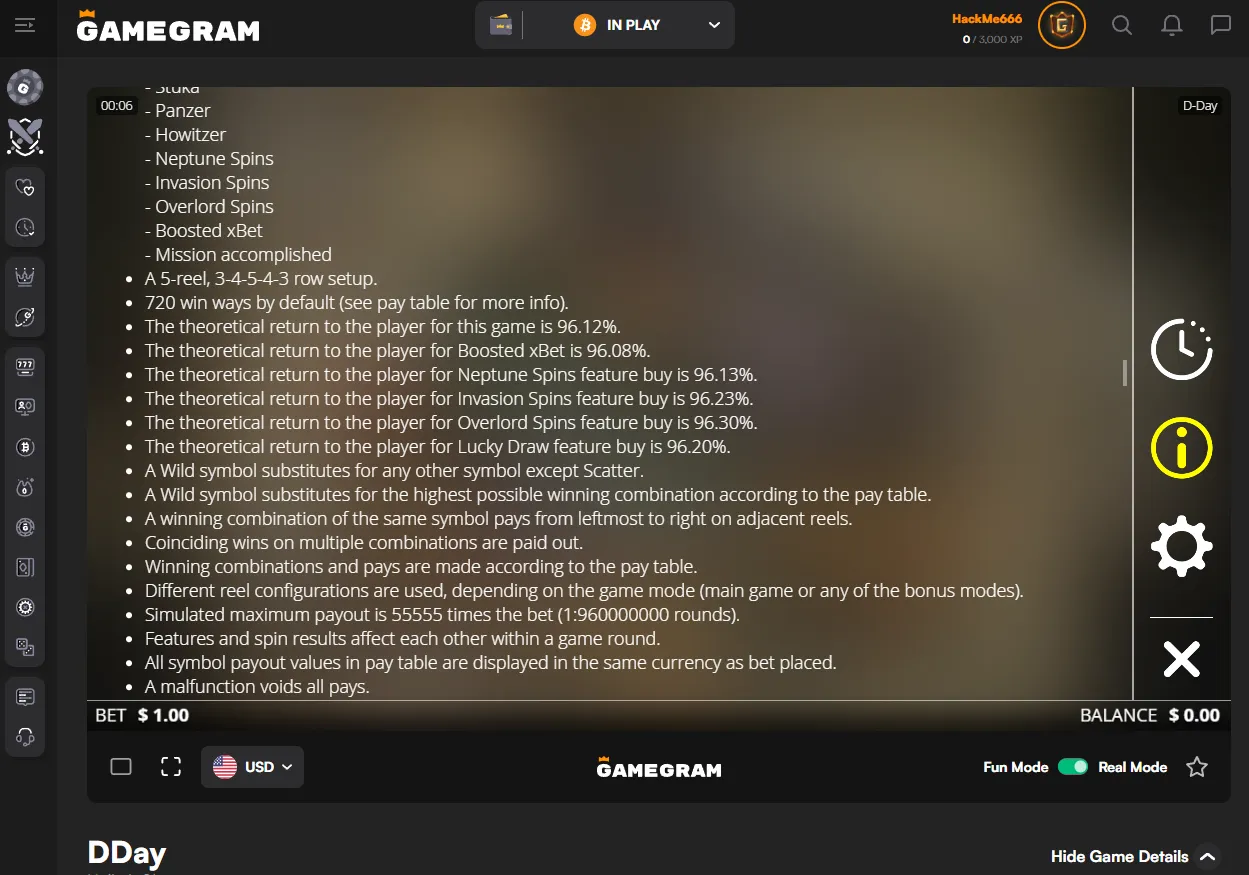Open game settings gear icon

[1181, 546]
